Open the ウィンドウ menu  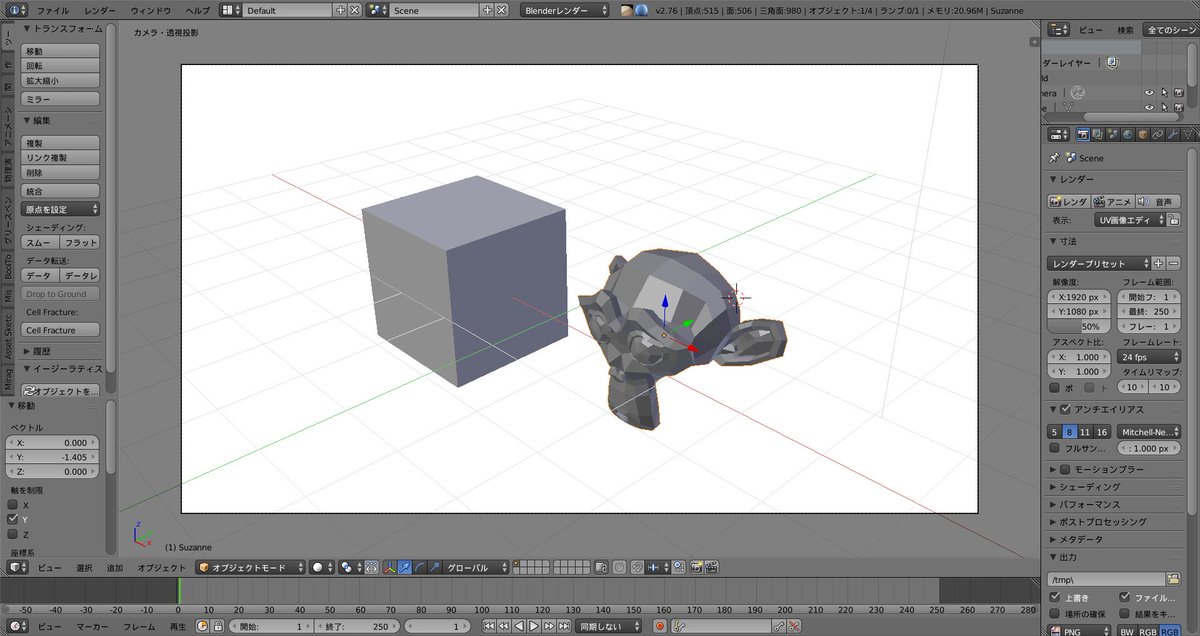(x=151, y=10)
